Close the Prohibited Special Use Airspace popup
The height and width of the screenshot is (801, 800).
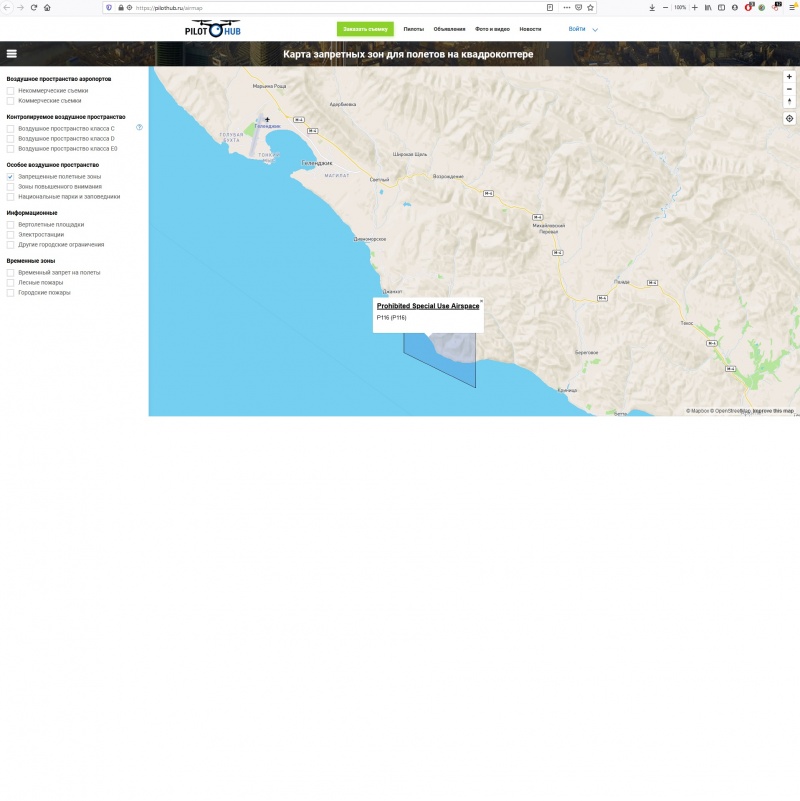(481, 301)
